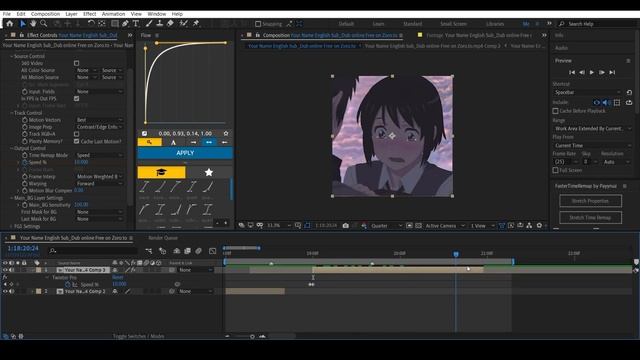Enable the Snapping checkbox
Image resolution: width=640 pixels, height=360 pixels.
pos(258,24)
